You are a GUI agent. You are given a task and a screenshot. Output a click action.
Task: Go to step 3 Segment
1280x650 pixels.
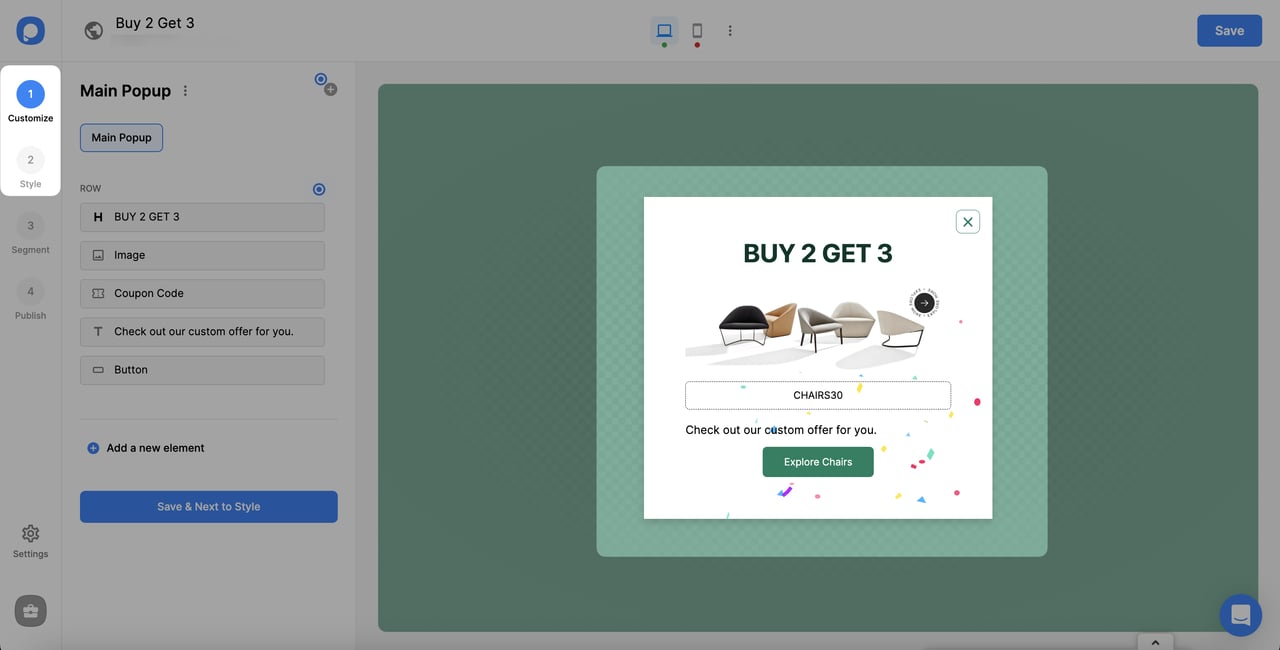point(30,234)
